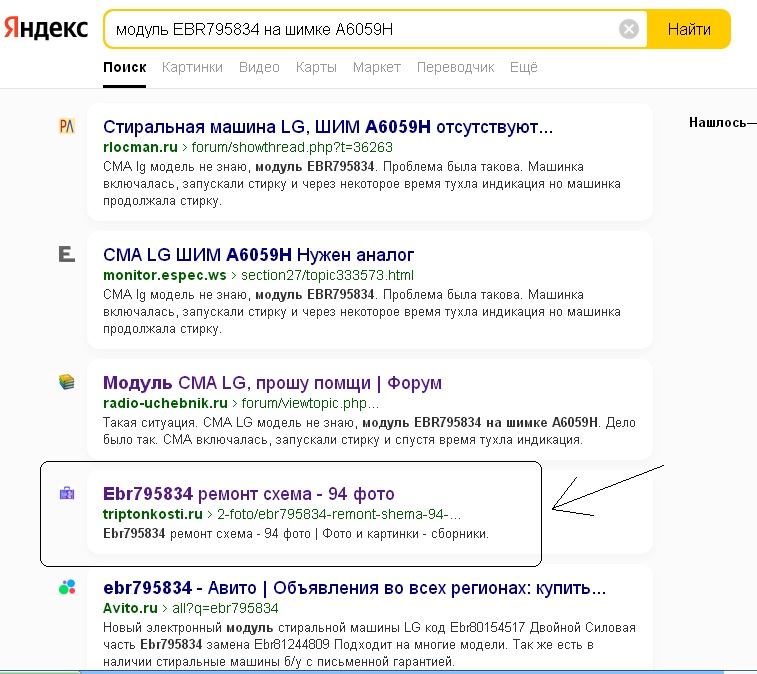Open forum/showthread.php?t=36263 path link
Viewport: 757px width, 674px height.
point(292,147)
